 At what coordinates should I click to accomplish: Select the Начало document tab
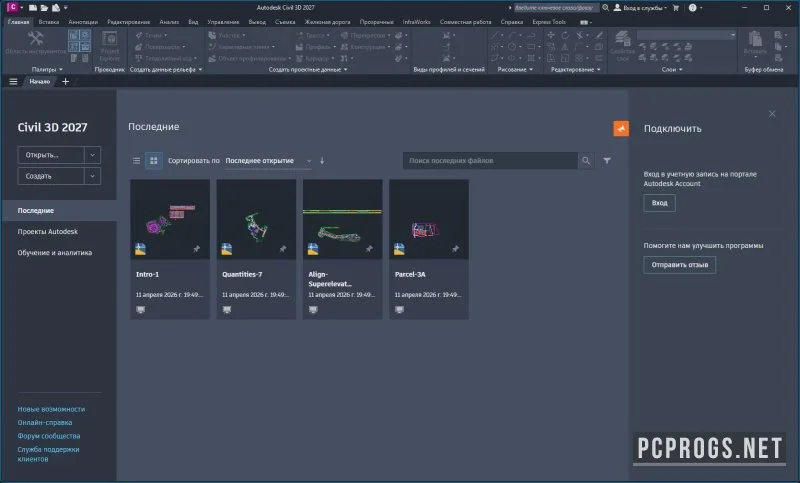39,82
